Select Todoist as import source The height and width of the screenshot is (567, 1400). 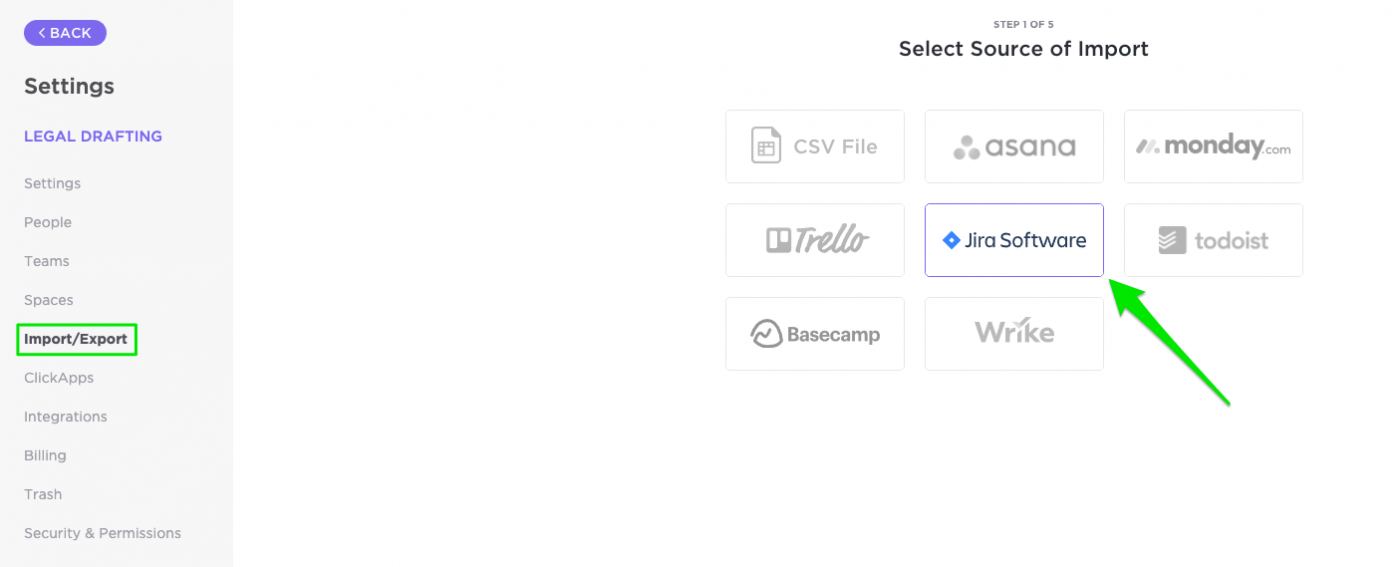tap(1213, 240)
